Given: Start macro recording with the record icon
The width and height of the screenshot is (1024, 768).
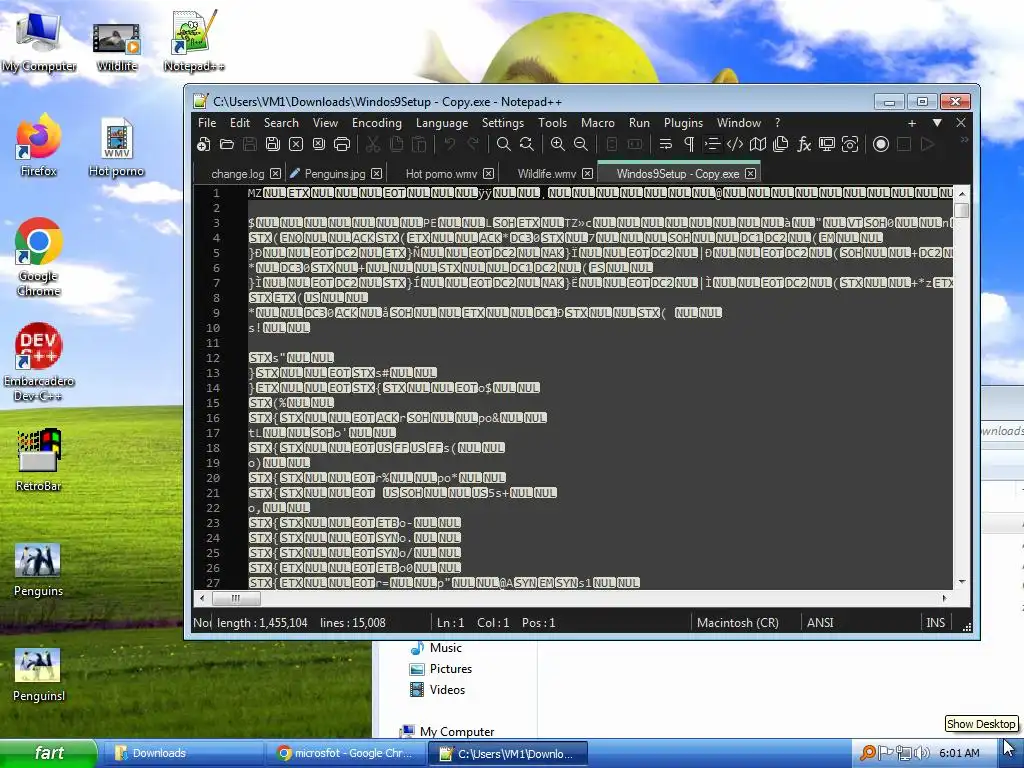Looking at the screenshot, I should (x=880, y=144).
